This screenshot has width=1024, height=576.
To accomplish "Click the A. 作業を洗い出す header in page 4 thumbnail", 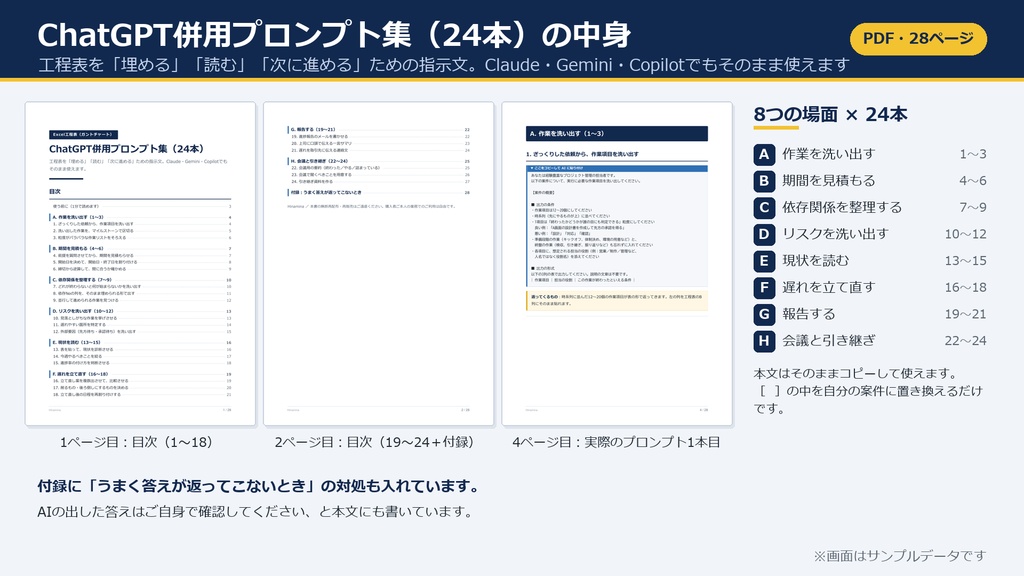I will click(616, 133).
